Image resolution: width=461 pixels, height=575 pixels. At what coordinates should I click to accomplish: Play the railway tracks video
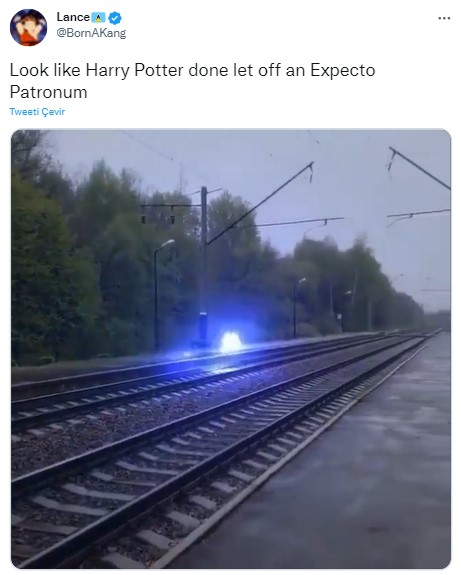click(x=231, y=349)
